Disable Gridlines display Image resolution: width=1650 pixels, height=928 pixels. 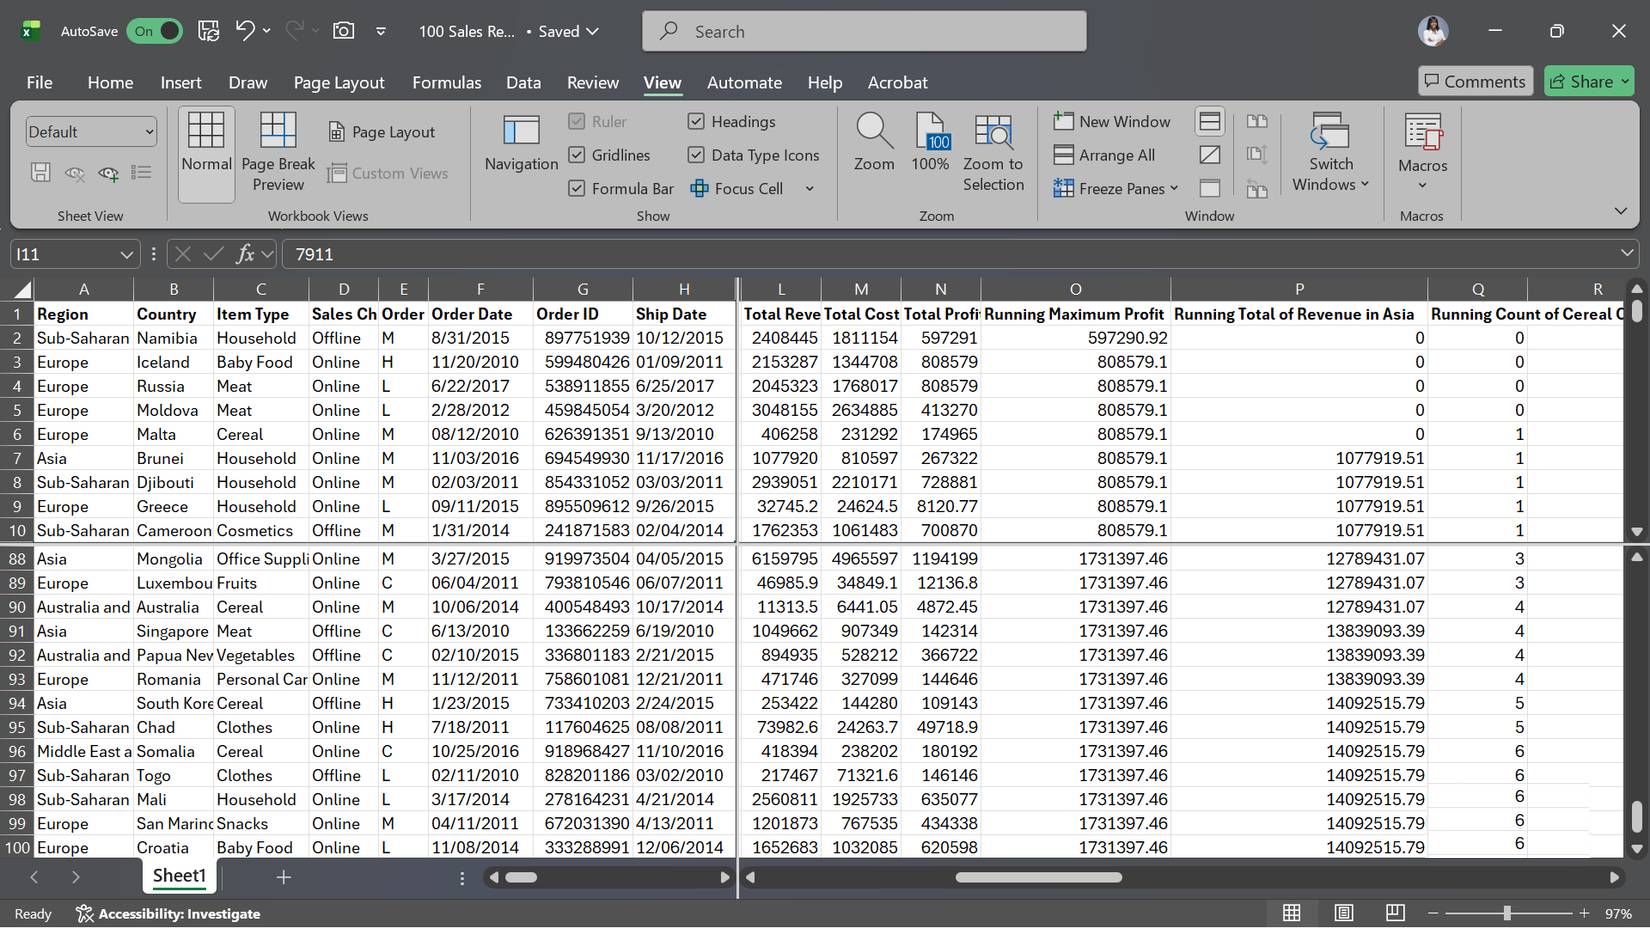[577, 155]
